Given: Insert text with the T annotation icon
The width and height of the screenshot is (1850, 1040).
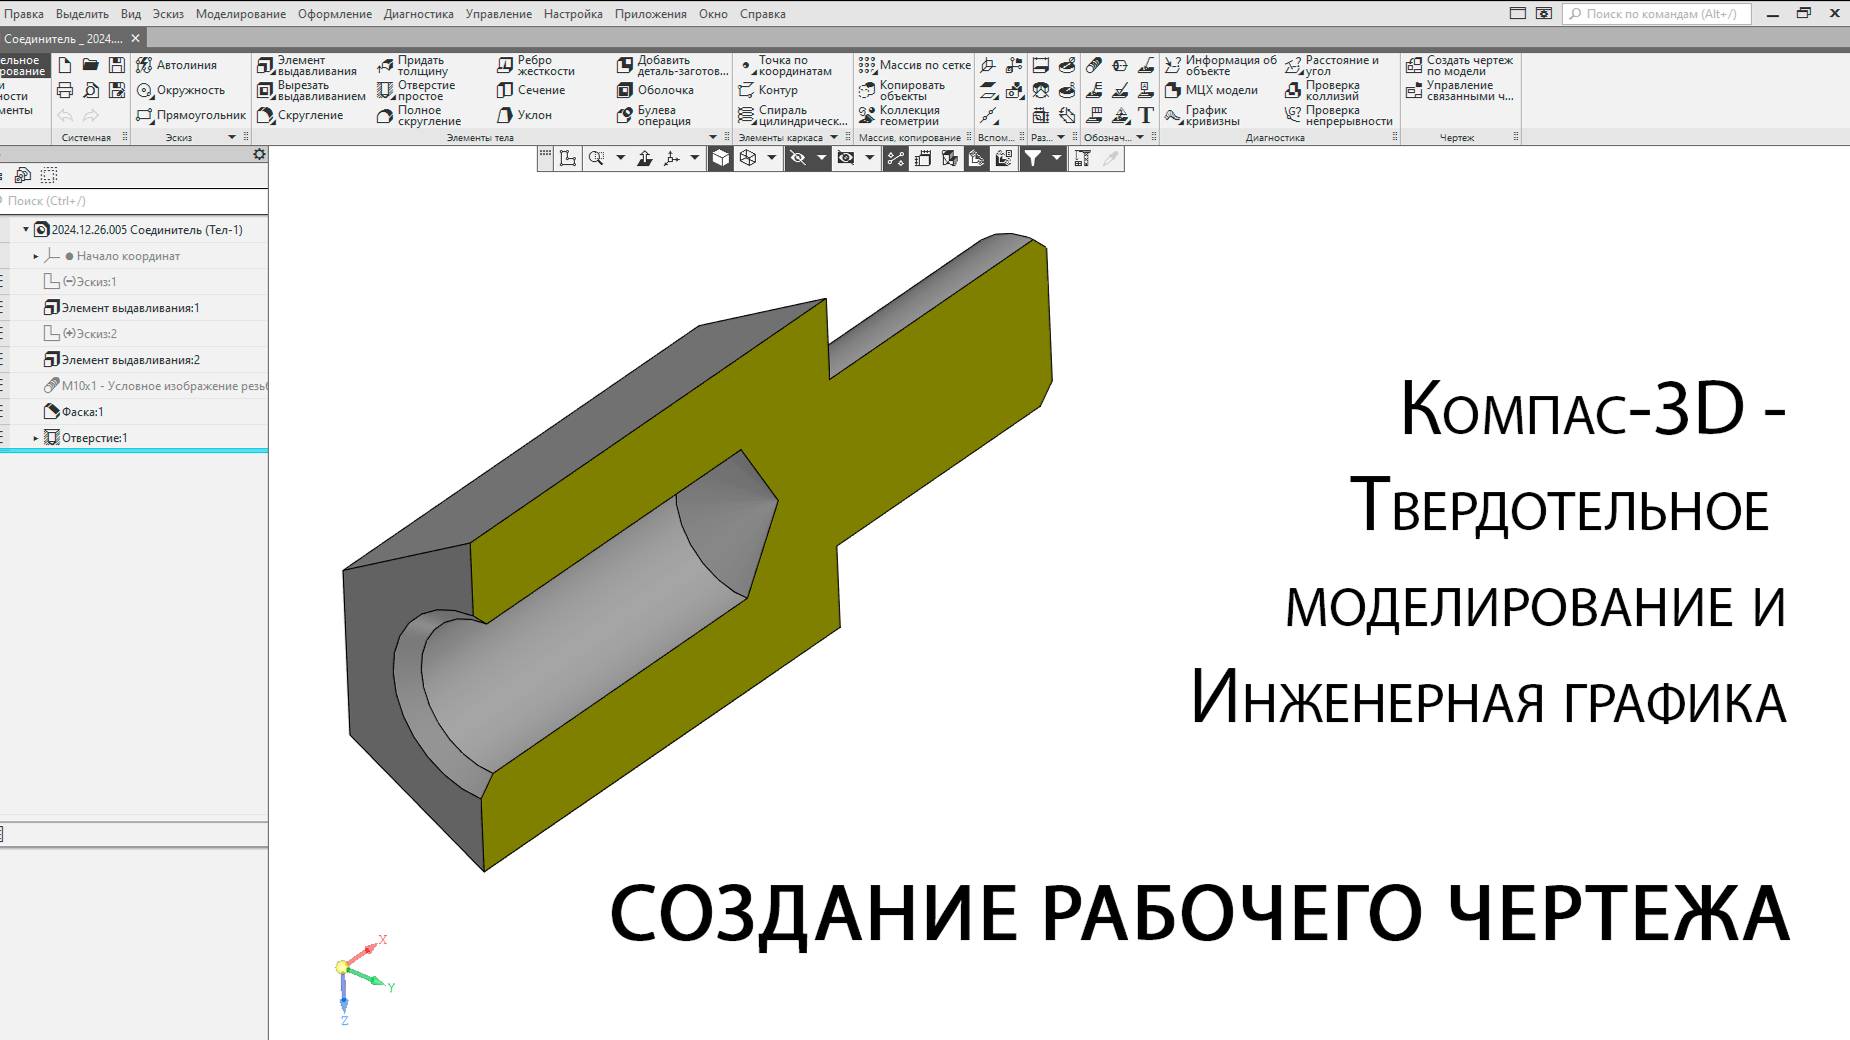Looking at the screenshot, I should click(x=1146, y=116).
